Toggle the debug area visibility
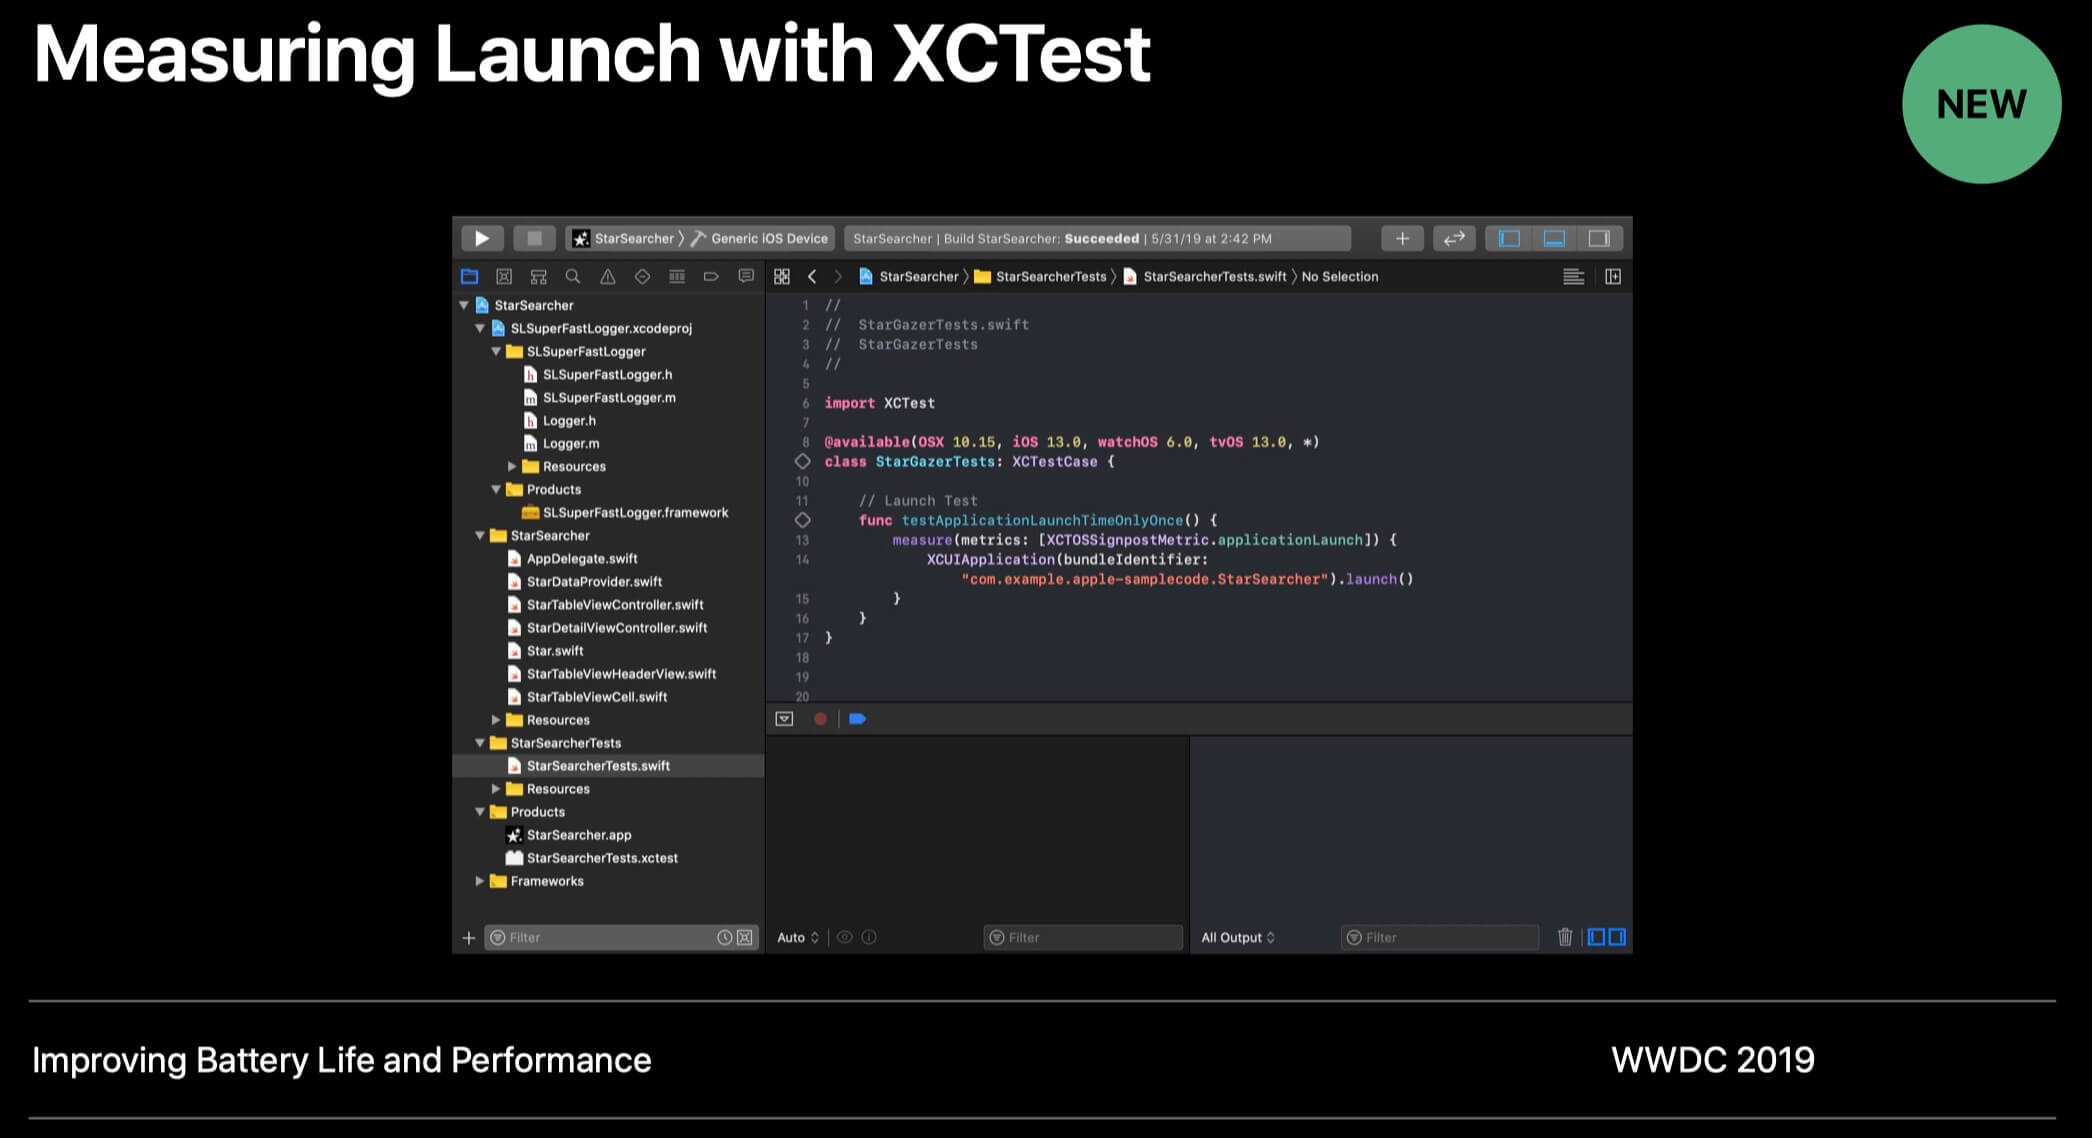This screenshot has height=1138, width=2092. (1552, 238)
